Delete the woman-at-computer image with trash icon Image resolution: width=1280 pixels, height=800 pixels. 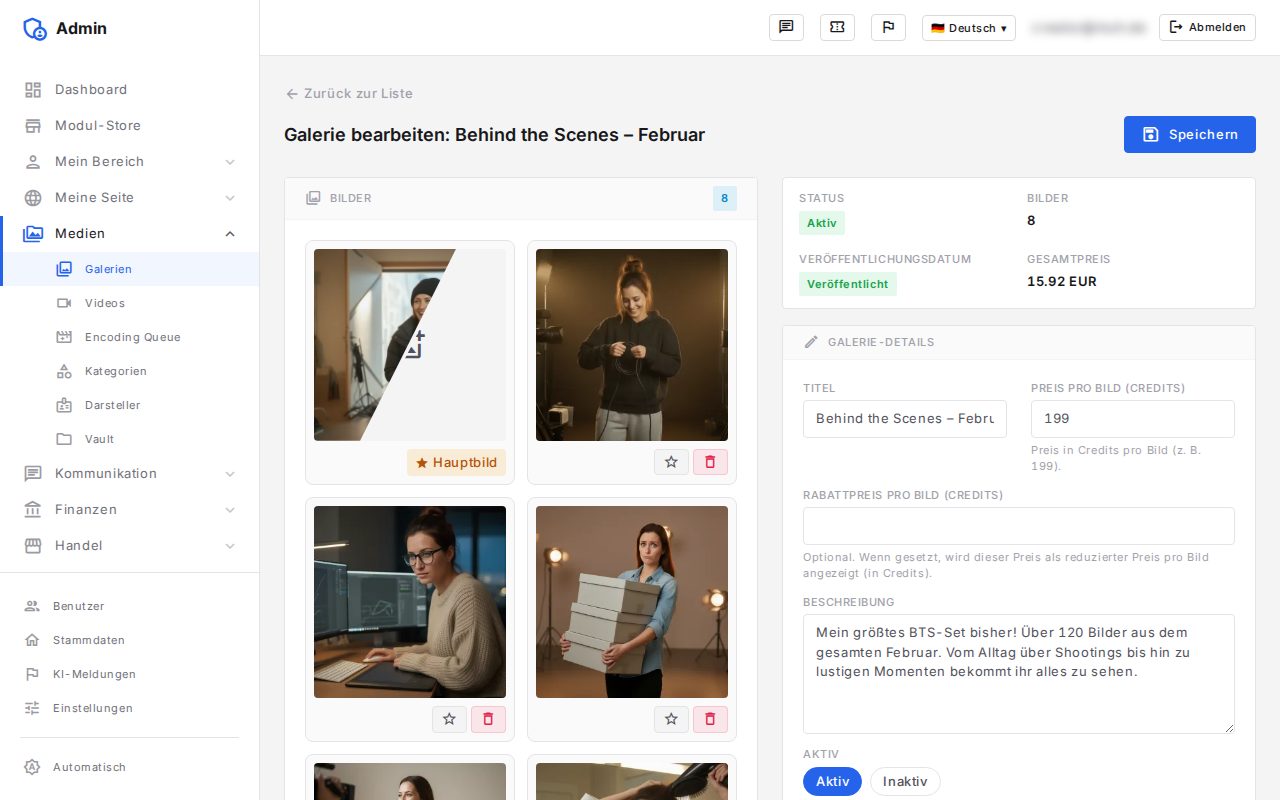pyautogui.click(x=488, y=719)
